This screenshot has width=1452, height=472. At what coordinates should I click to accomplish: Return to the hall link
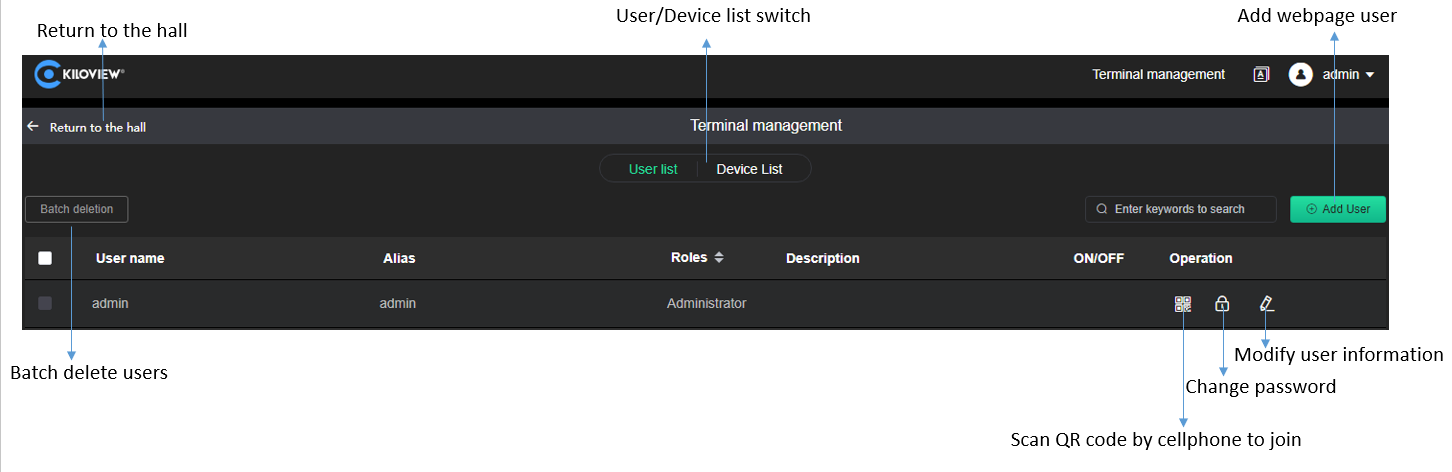(98, 127)
